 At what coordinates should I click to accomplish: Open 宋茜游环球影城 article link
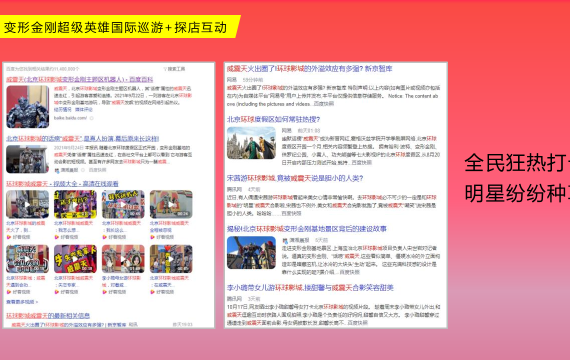[x=295, y=178]
